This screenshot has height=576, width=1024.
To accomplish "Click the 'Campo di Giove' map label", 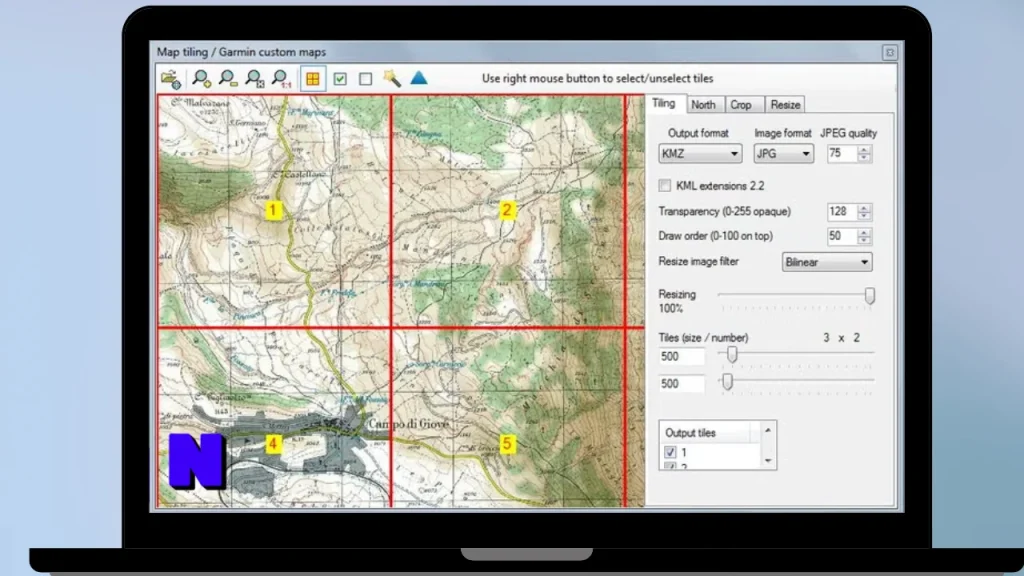I will point(409,424).
